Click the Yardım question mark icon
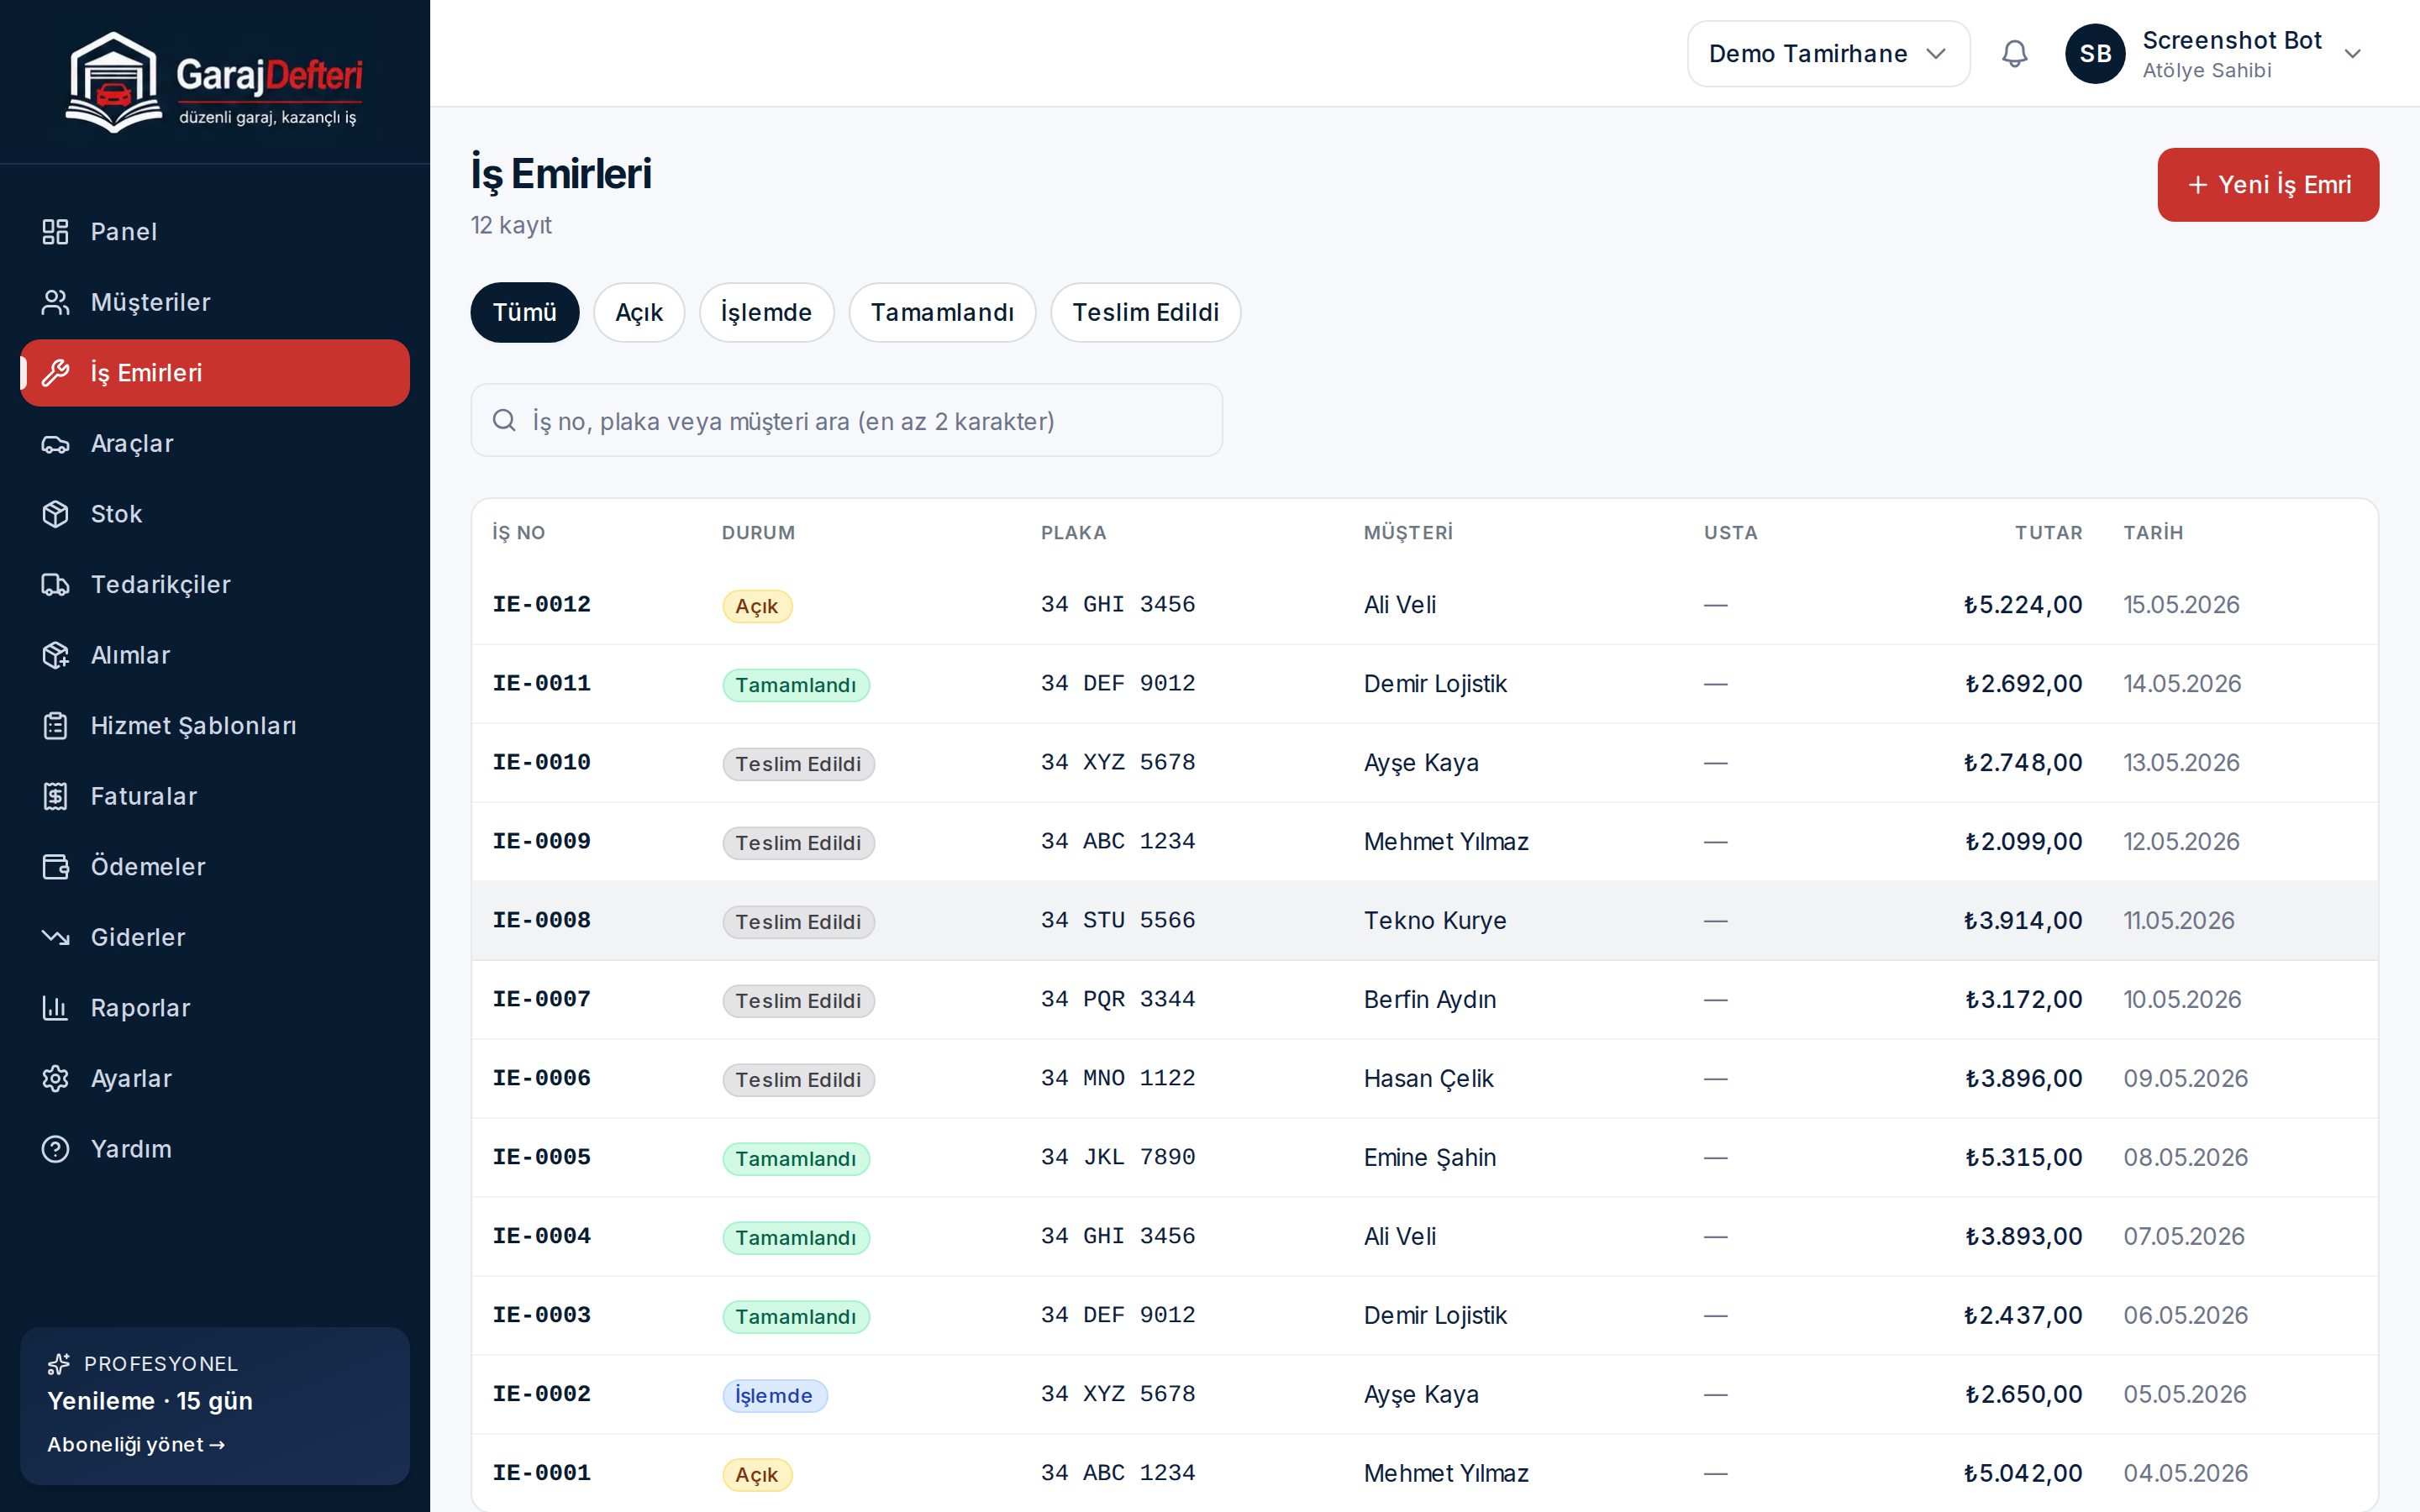 click(55, 1149)
